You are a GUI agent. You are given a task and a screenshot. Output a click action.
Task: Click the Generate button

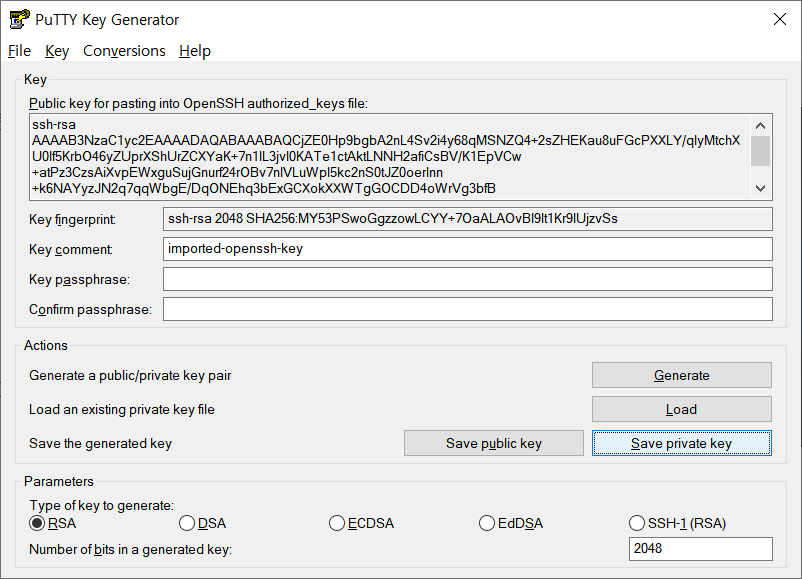coord(682,375)
